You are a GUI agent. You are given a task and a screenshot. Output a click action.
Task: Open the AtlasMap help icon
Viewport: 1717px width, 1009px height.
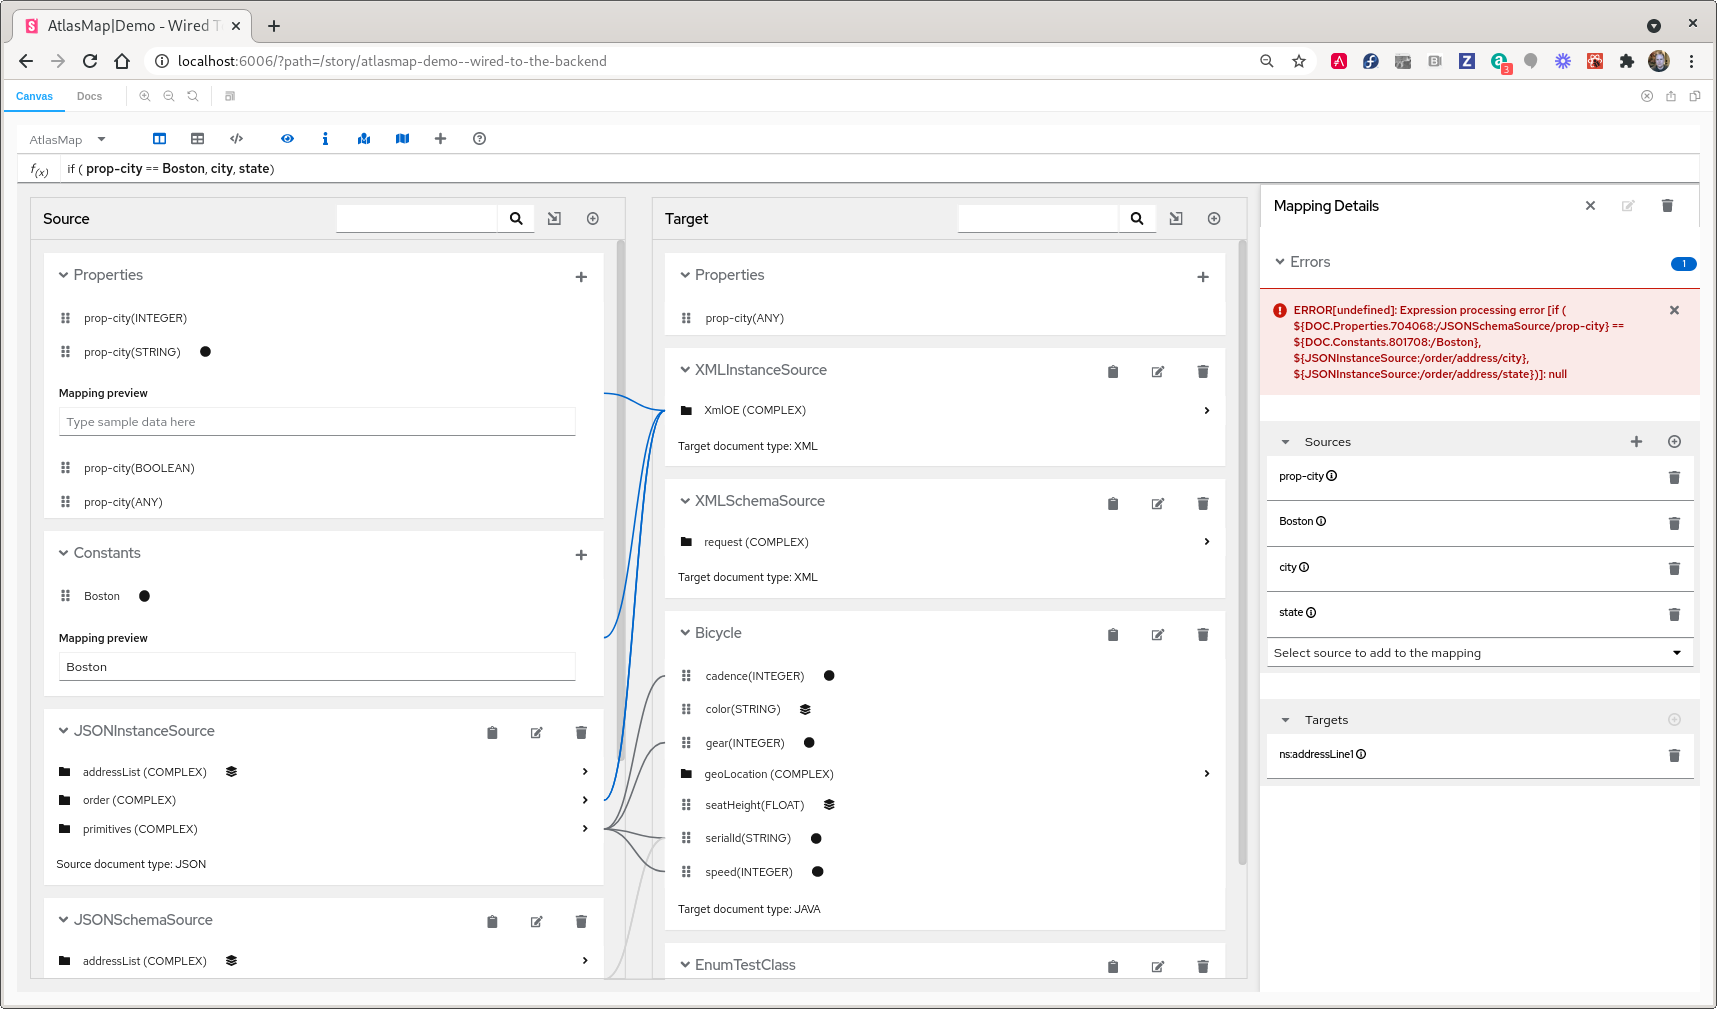[479, 139]
